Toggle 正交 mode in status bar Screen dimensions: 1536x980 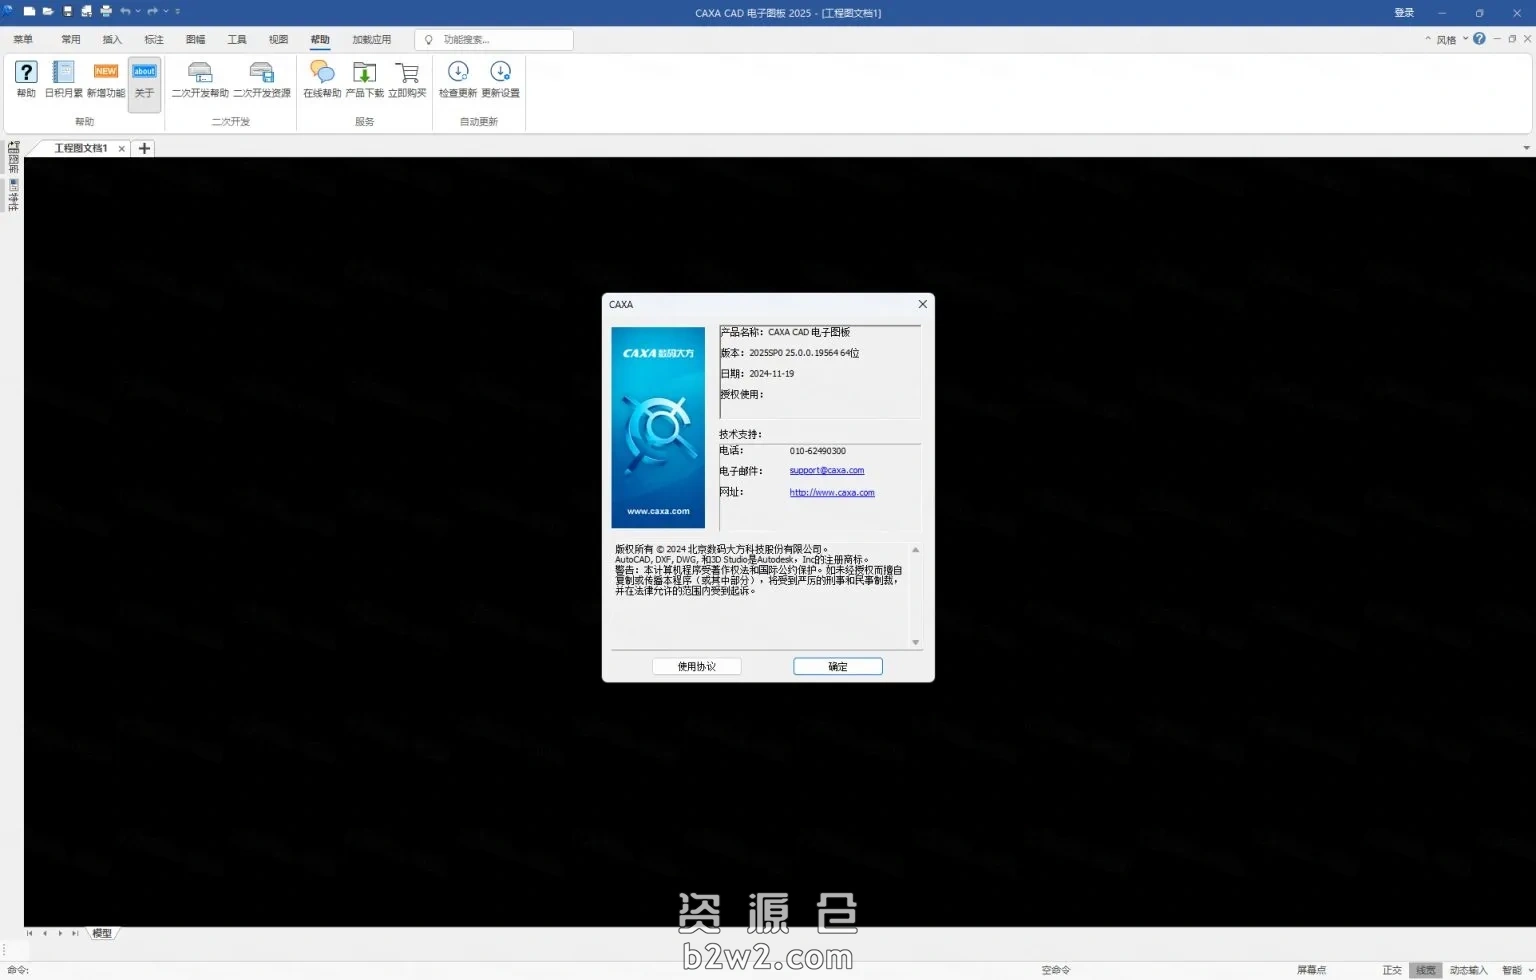tap(1391, 970)
